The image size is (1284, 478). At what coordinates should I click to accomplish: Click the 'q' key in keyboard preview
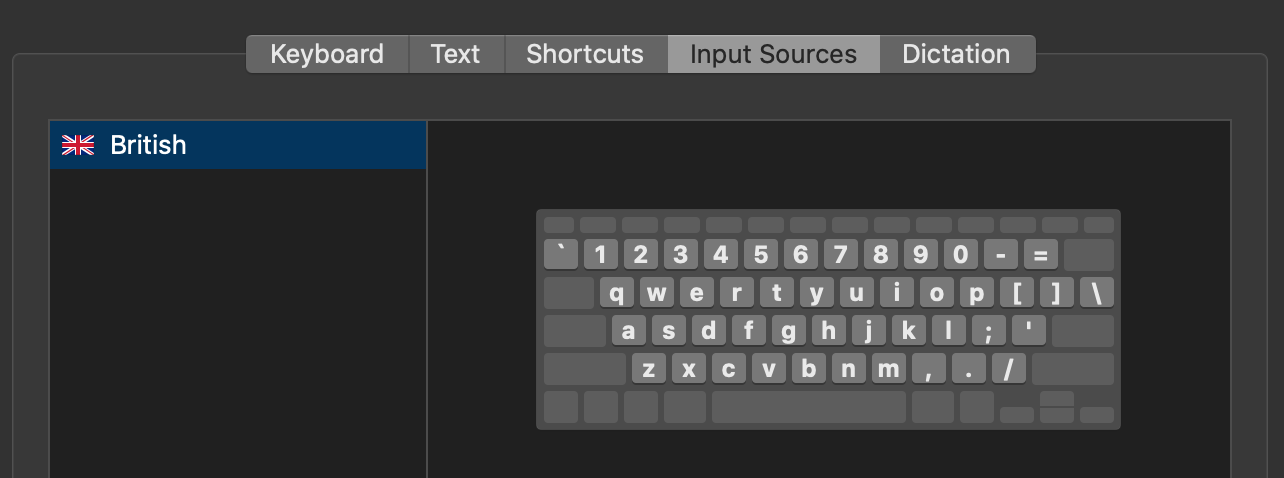(x=617, y=293)
